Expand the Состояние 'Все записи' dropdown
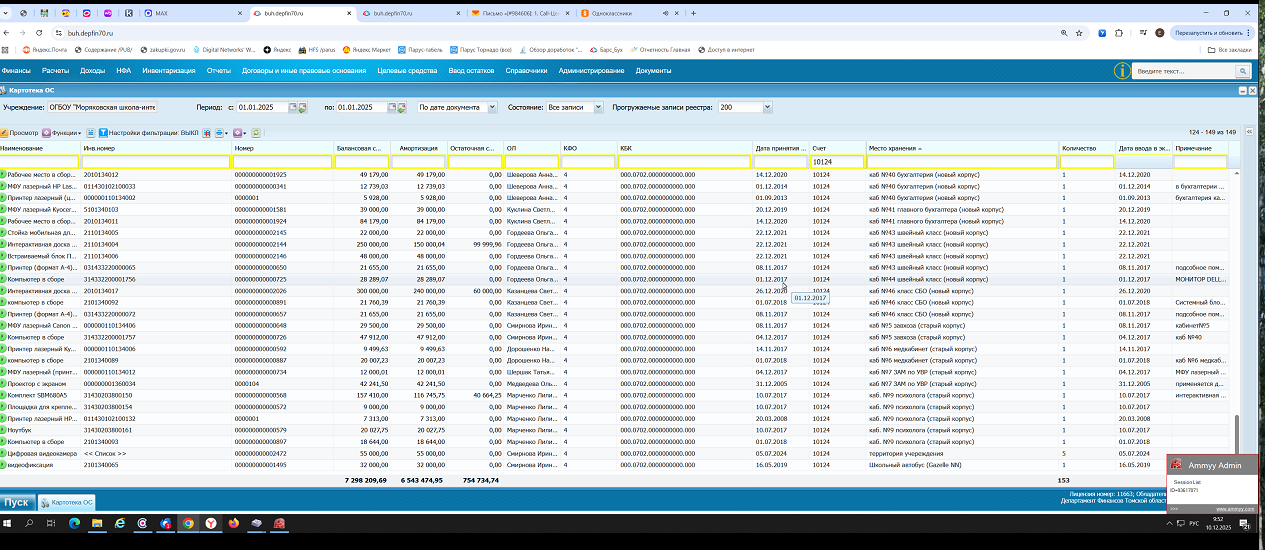This screenshot has height=550, width=1265. pyautogui.click(x=598, y=107)
